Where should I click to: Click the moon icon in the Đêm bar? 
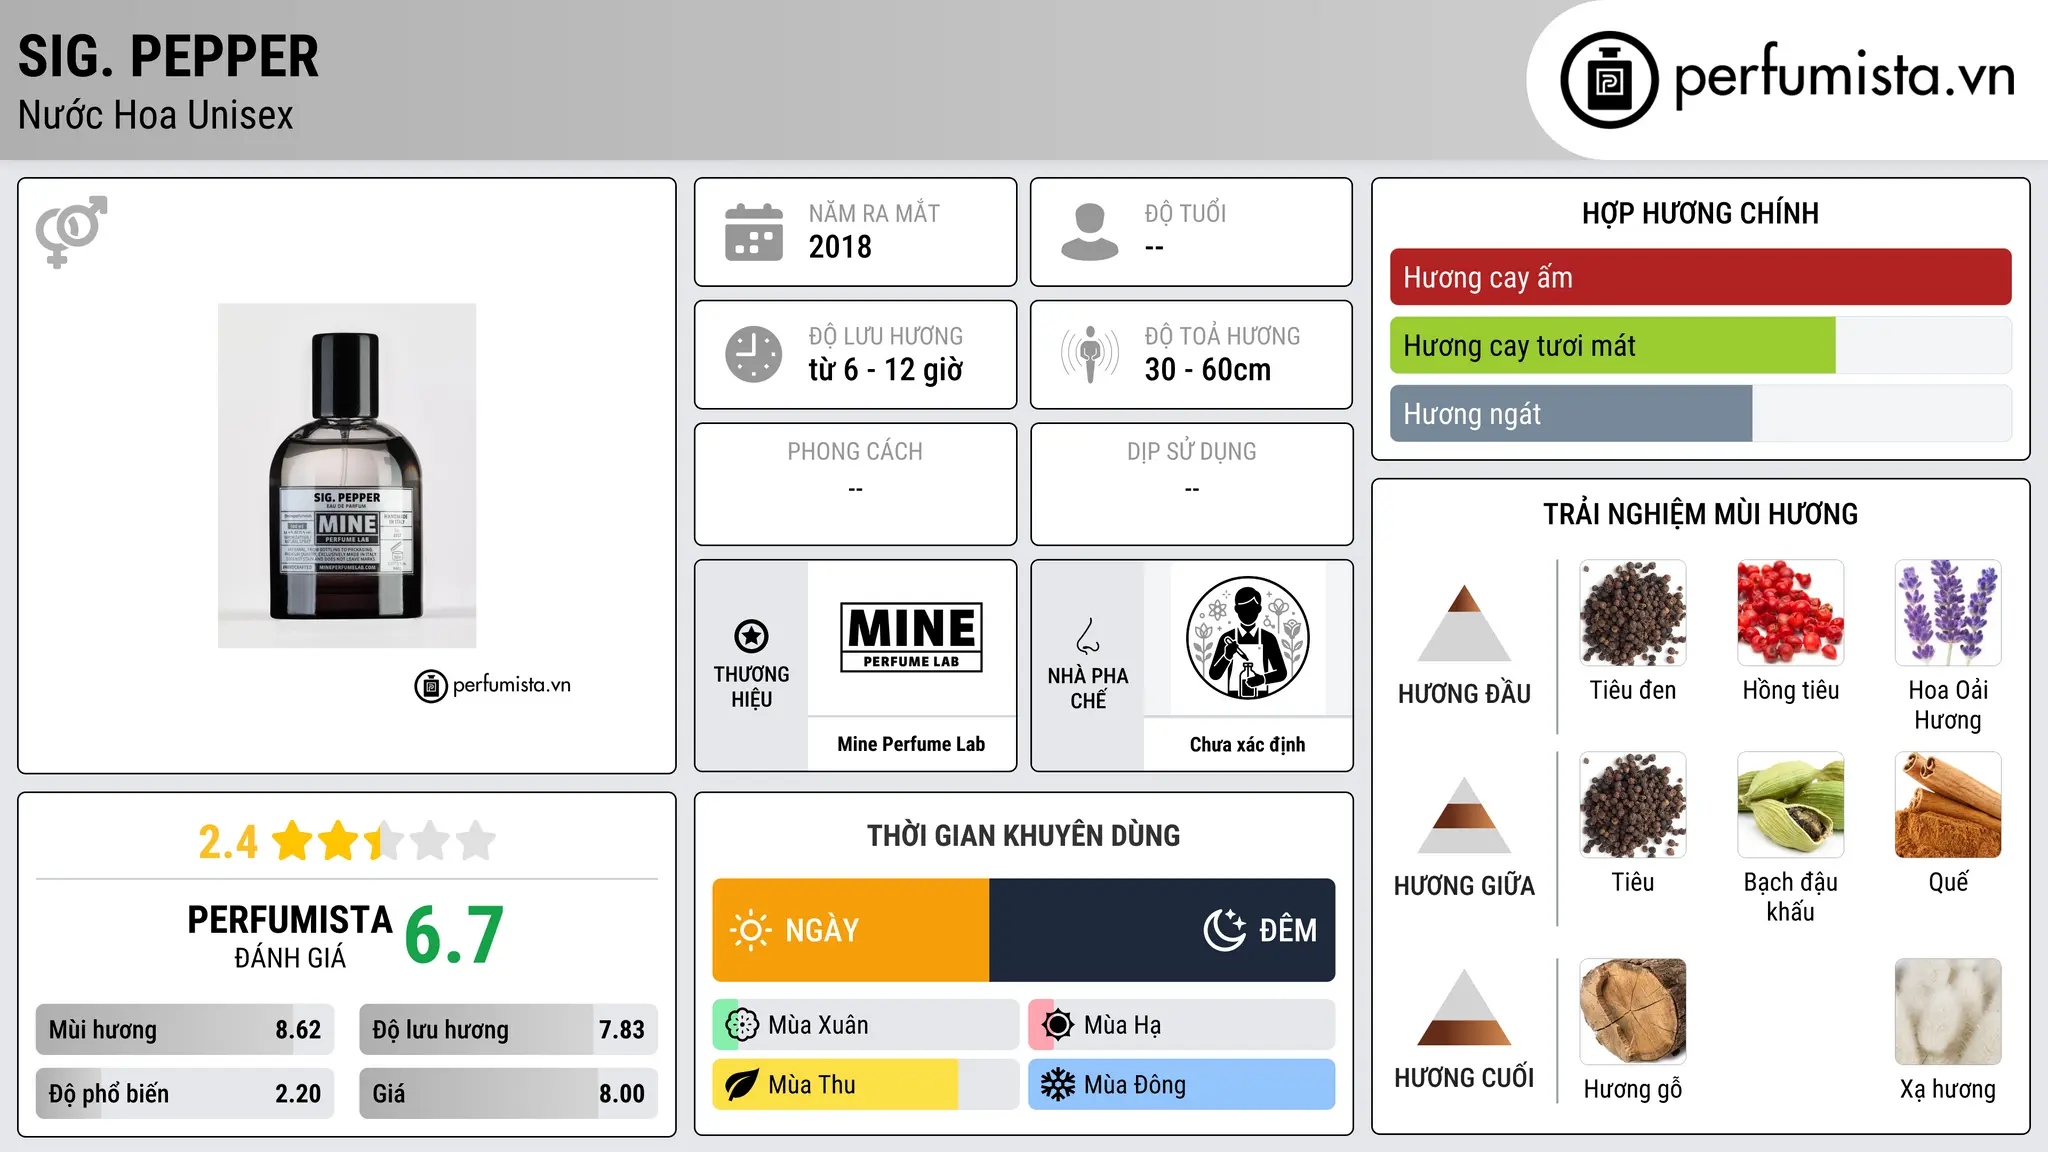tap(1224, 930)
